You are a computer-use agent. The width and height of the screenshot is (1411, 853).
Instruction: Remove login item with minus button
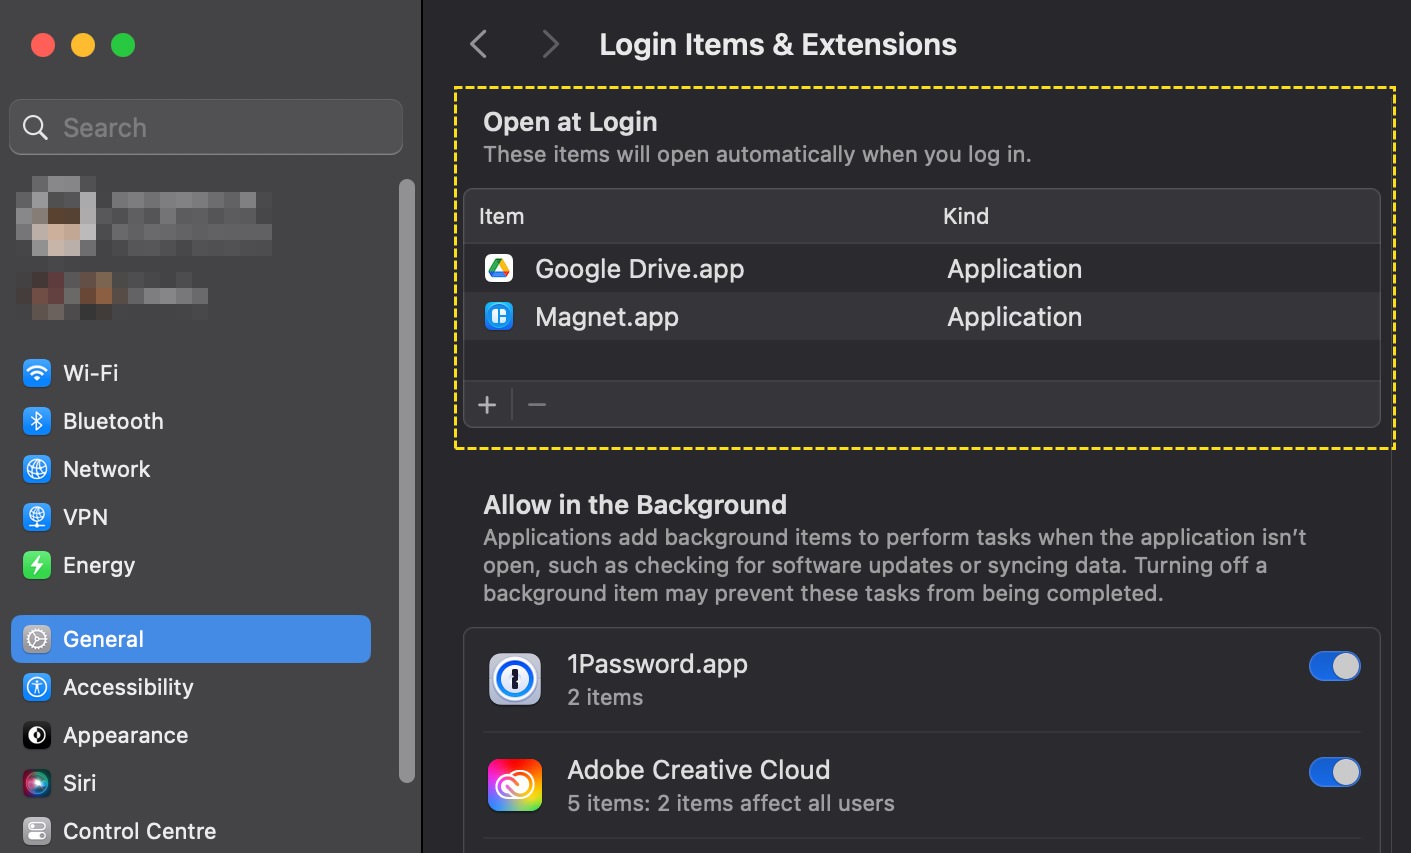click(x=537, y=404)
